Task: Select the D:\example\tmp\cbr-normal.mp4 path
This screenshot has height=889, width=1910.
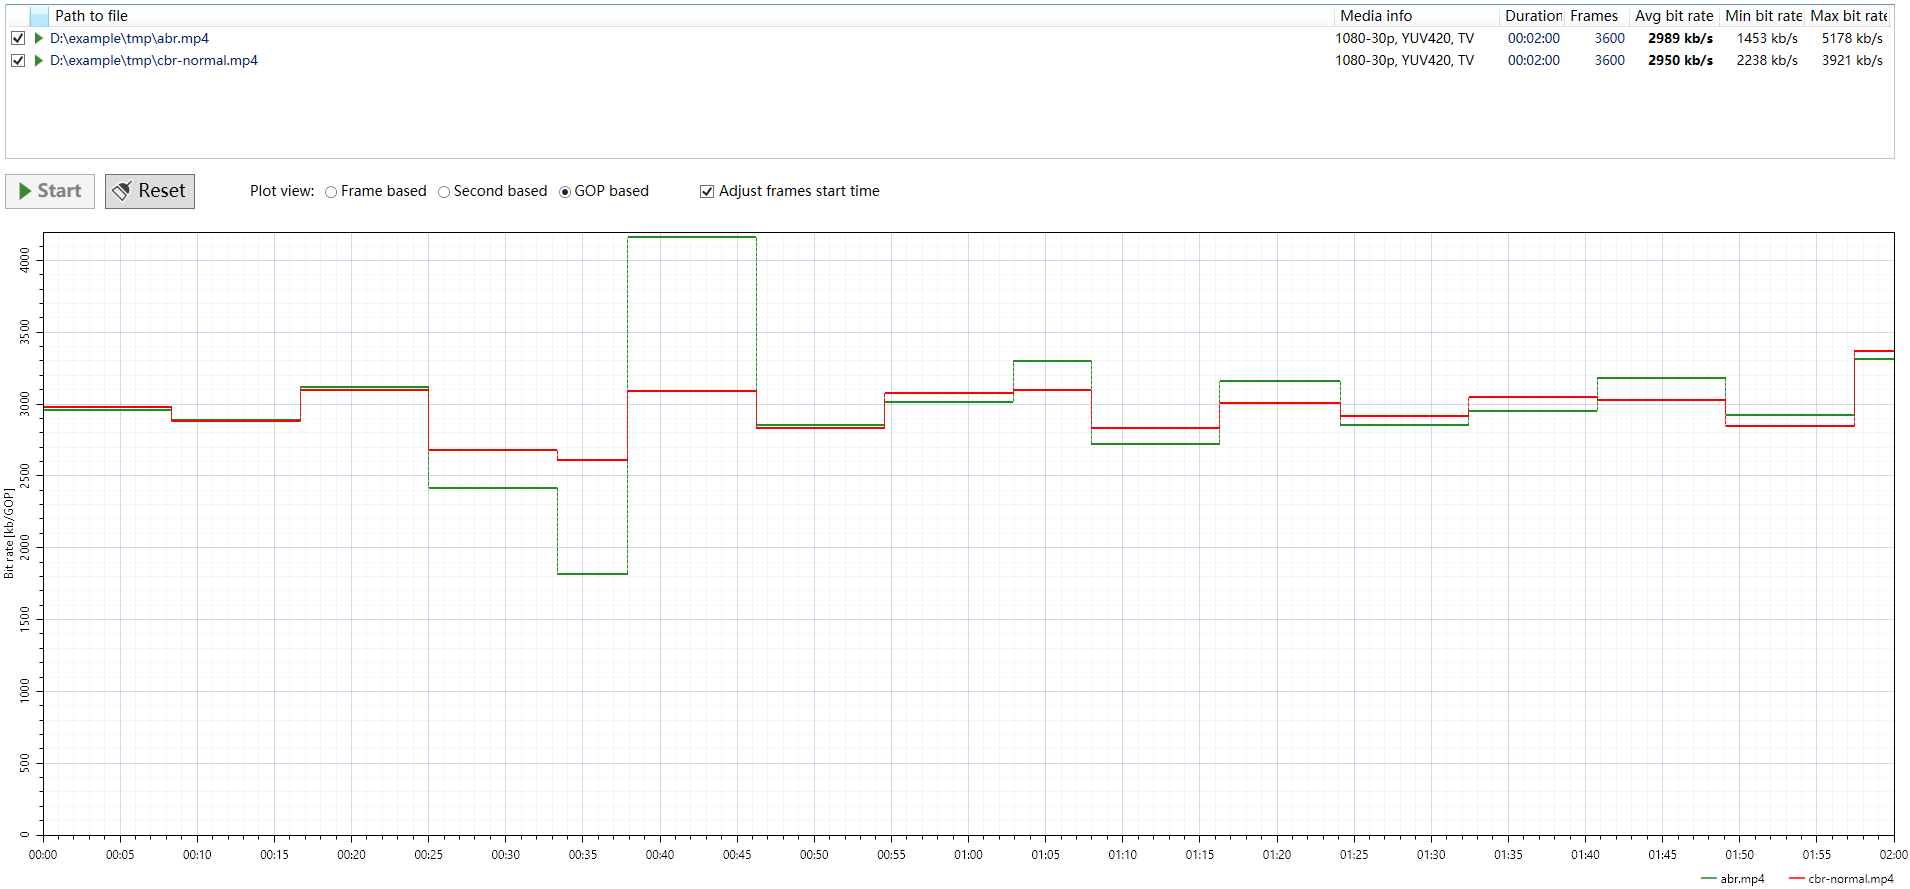Action: [154, 60]
